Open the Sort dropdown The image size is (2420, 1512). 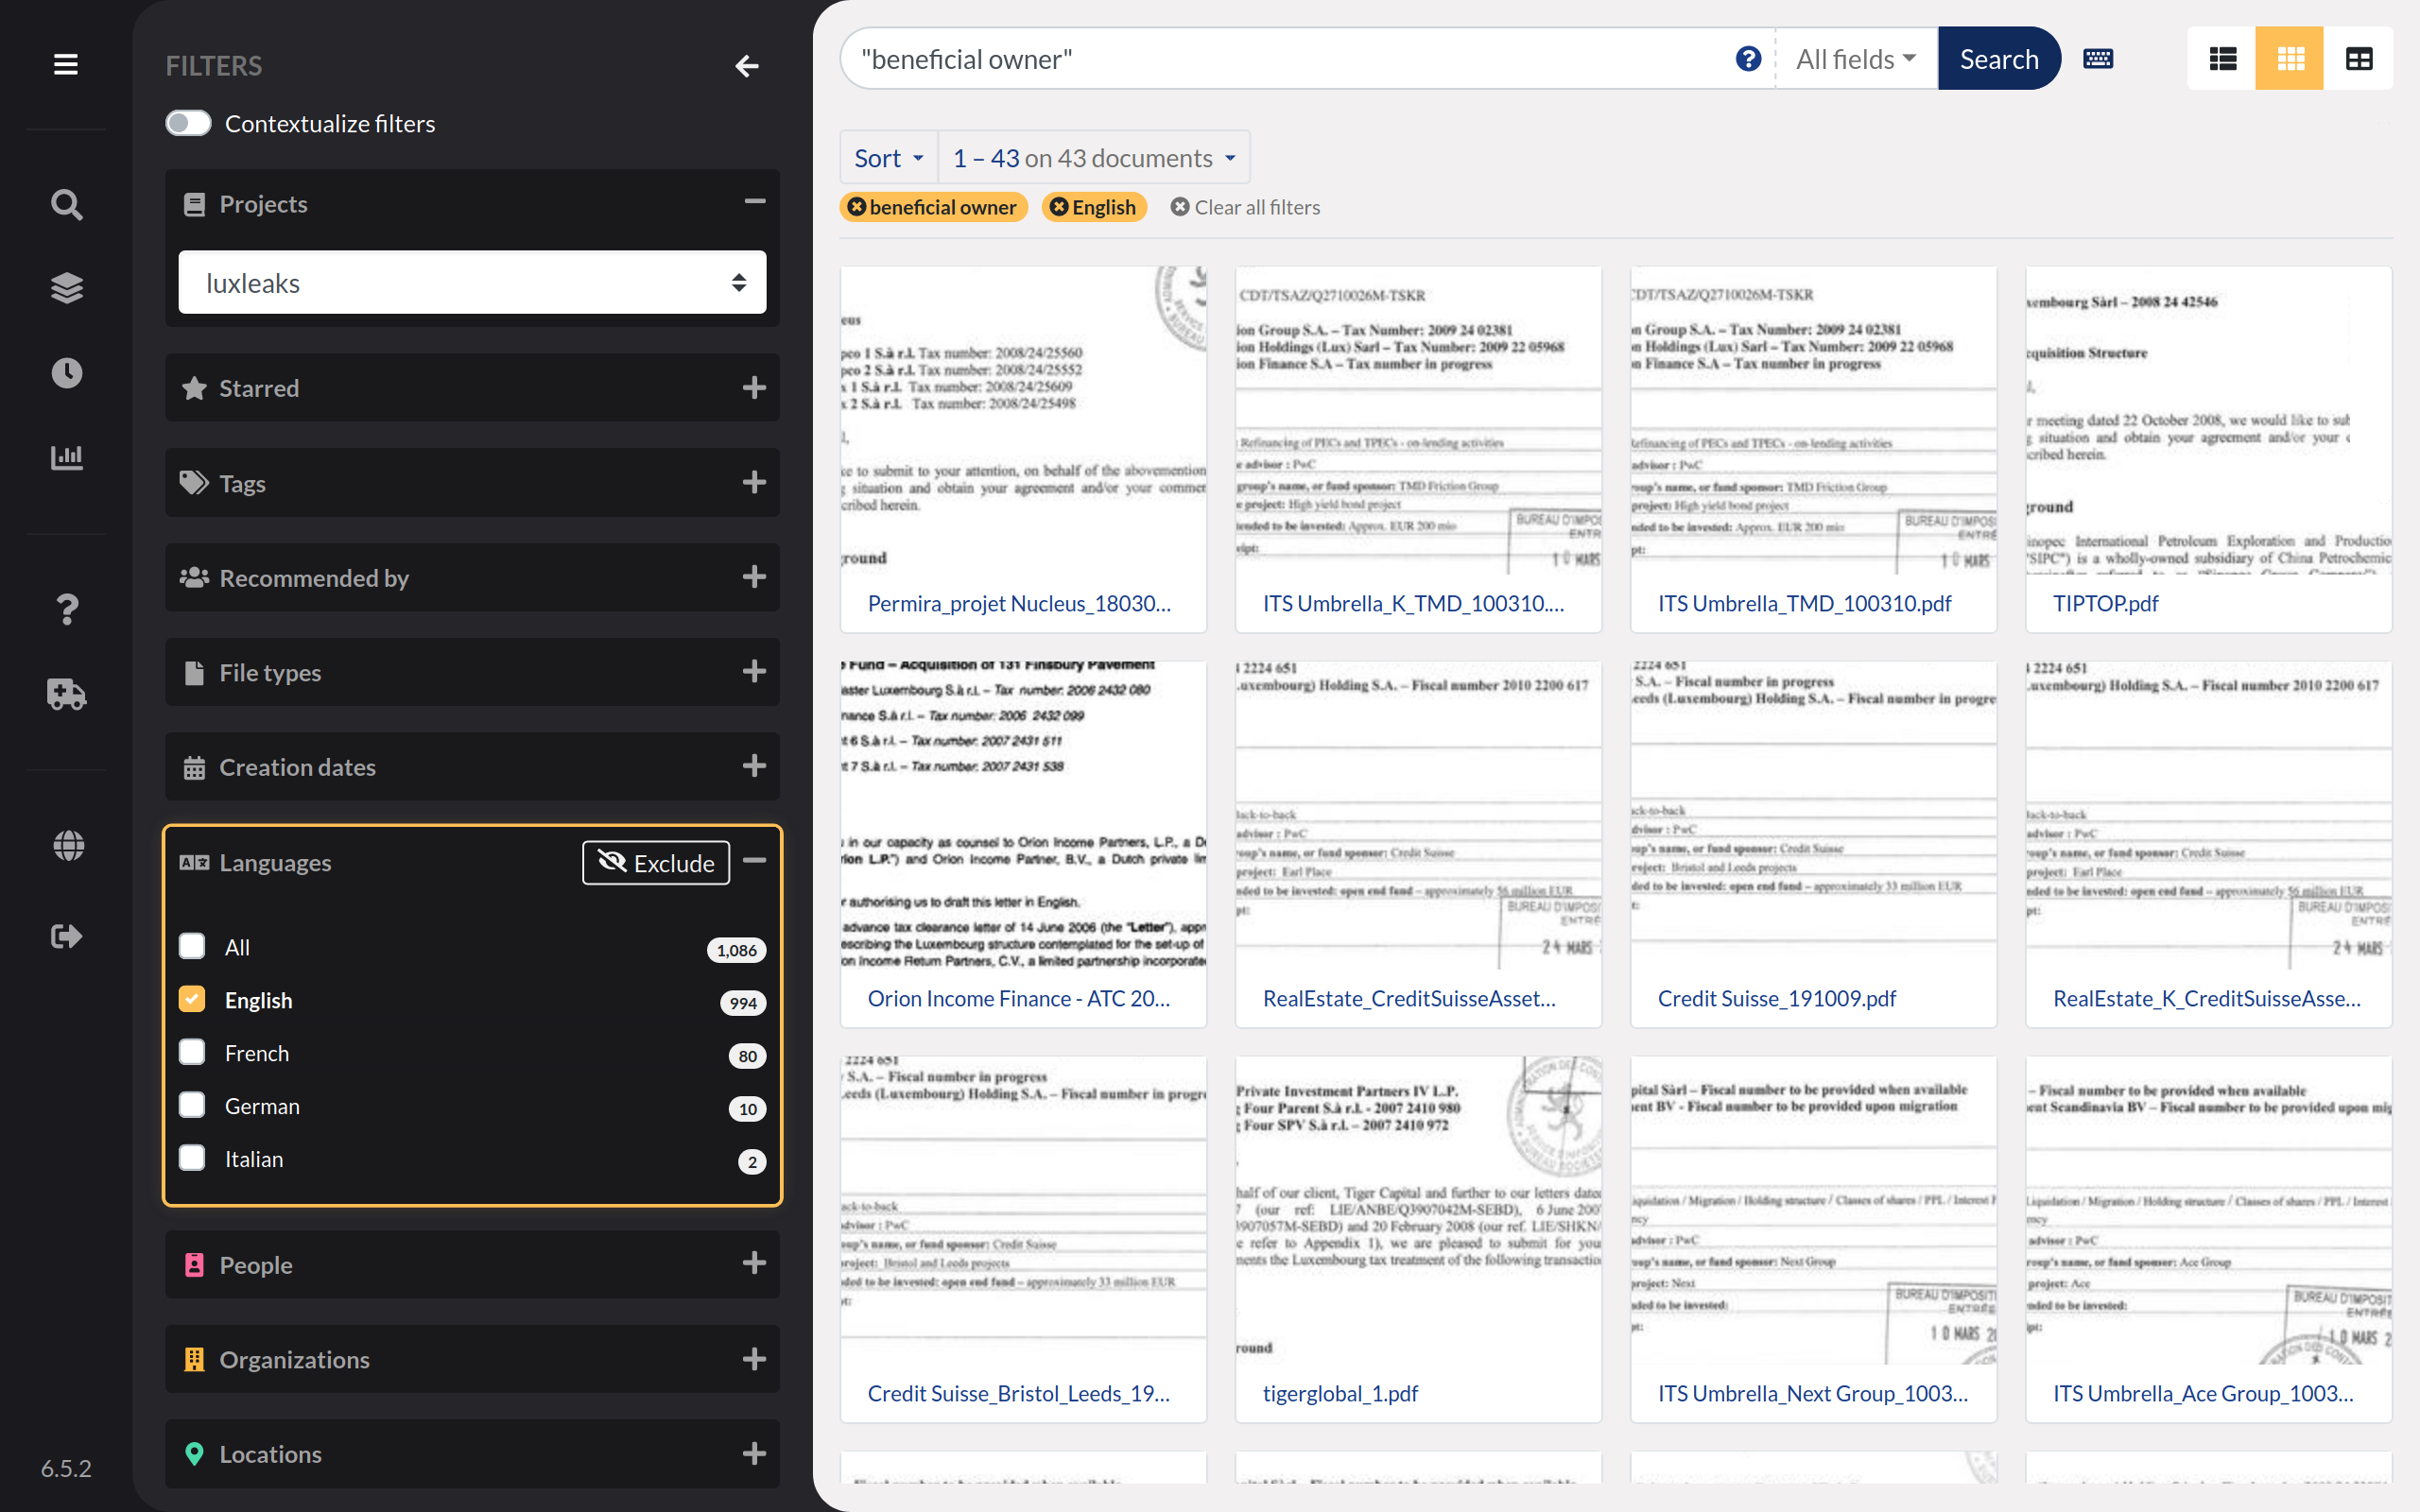[x=889, y=158]
